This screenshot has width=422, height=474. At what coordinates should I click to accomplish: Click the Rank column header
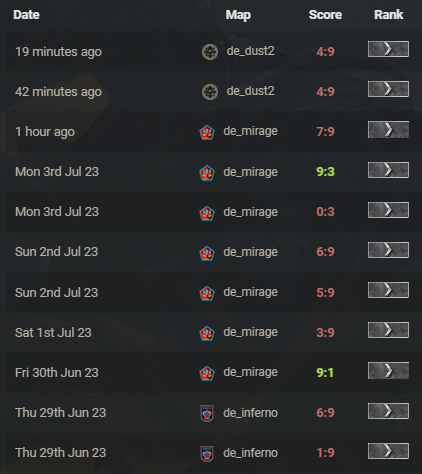coord(389,15)
